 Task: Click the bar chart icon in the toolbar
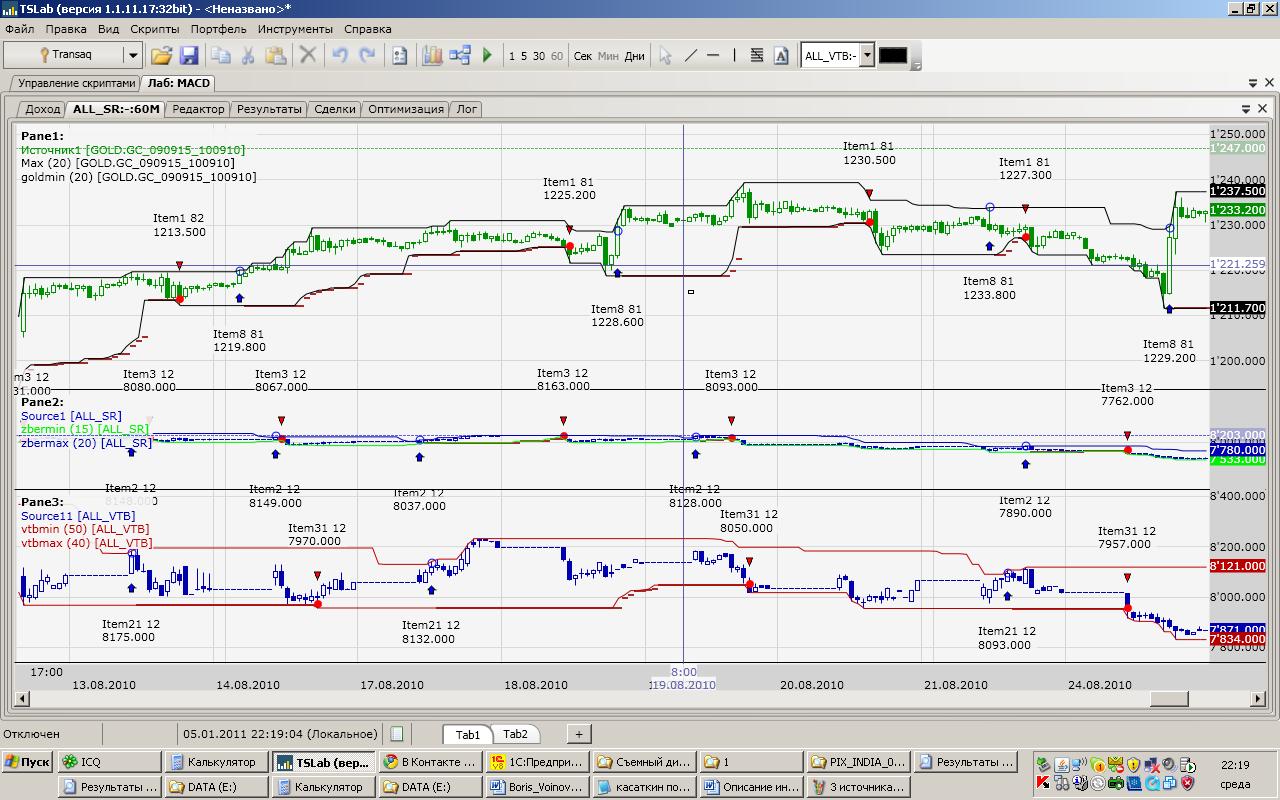432,56
